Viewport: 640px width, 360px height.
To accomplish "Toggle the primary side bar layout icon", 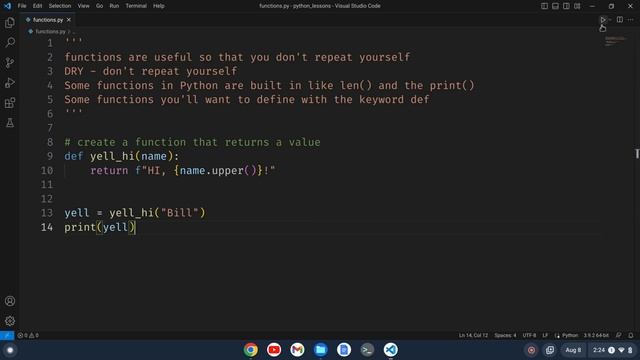I will 544,6.
